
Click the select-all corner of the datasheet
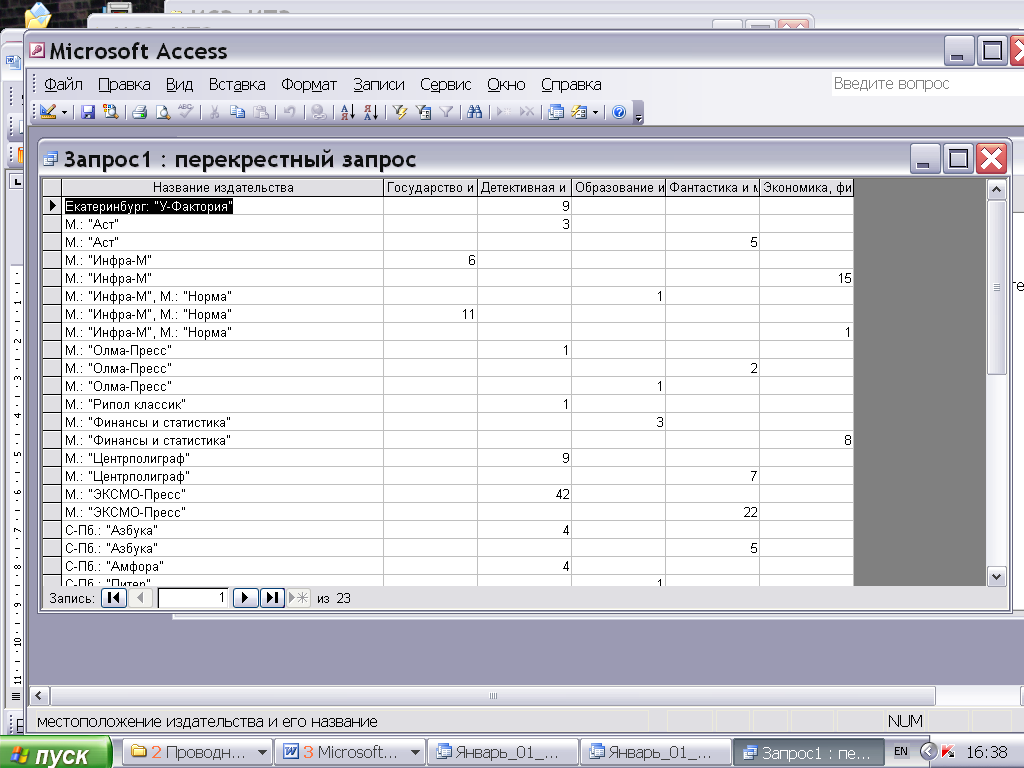pos(52,187)
